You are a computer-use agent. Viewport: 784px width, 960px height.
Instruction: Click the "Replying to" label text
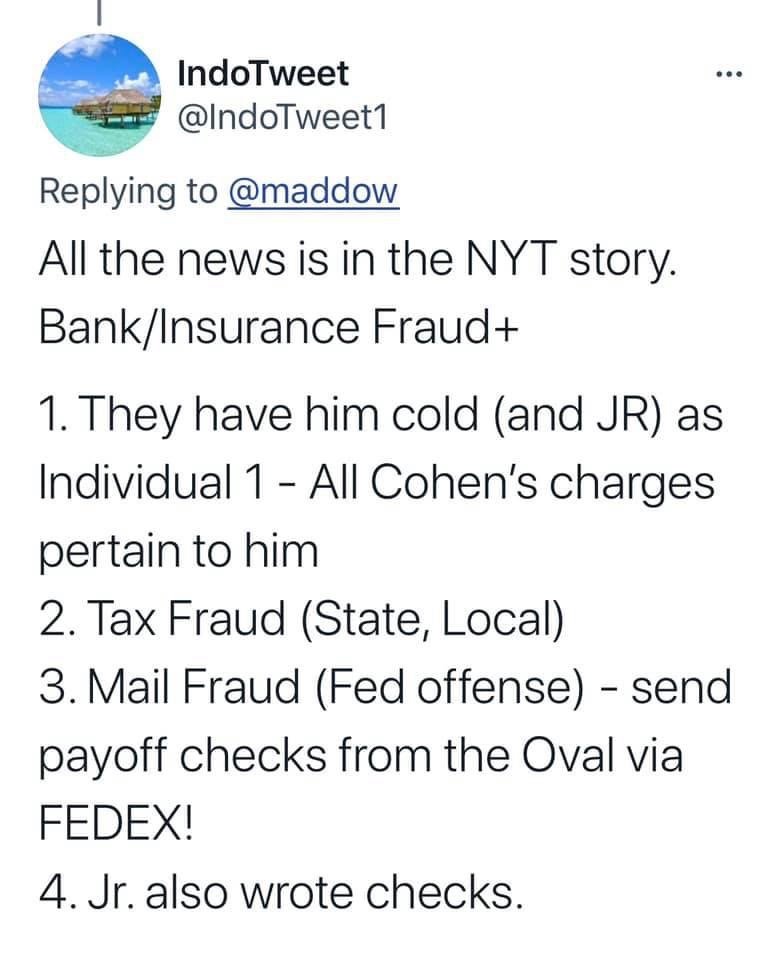tap(127, 190)
